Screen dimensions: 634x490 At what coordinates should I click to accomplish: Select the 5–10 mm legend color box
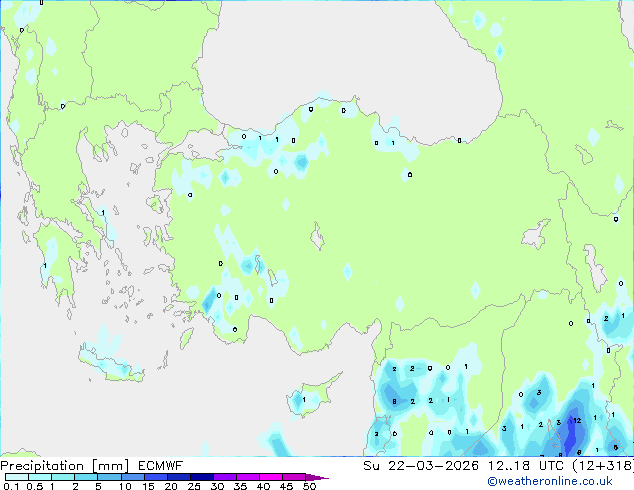[109, 477]
